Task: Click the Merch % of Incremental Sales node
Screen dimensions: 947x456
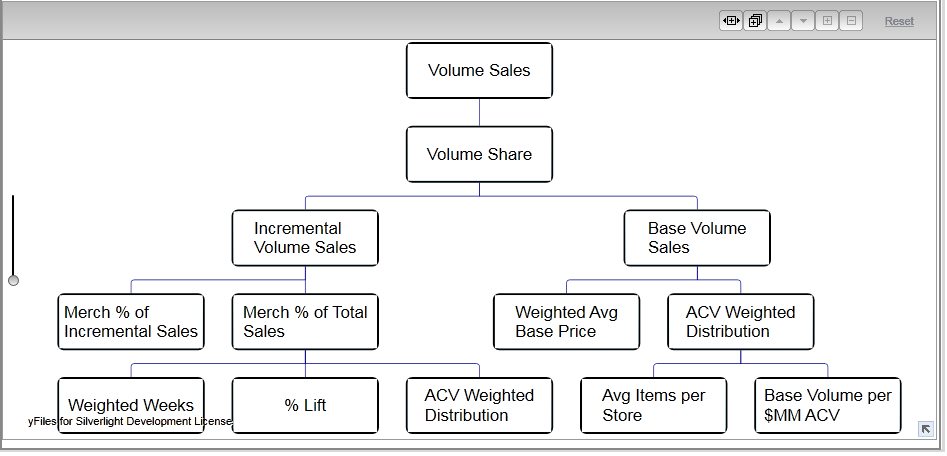Action: click(131, 322)
